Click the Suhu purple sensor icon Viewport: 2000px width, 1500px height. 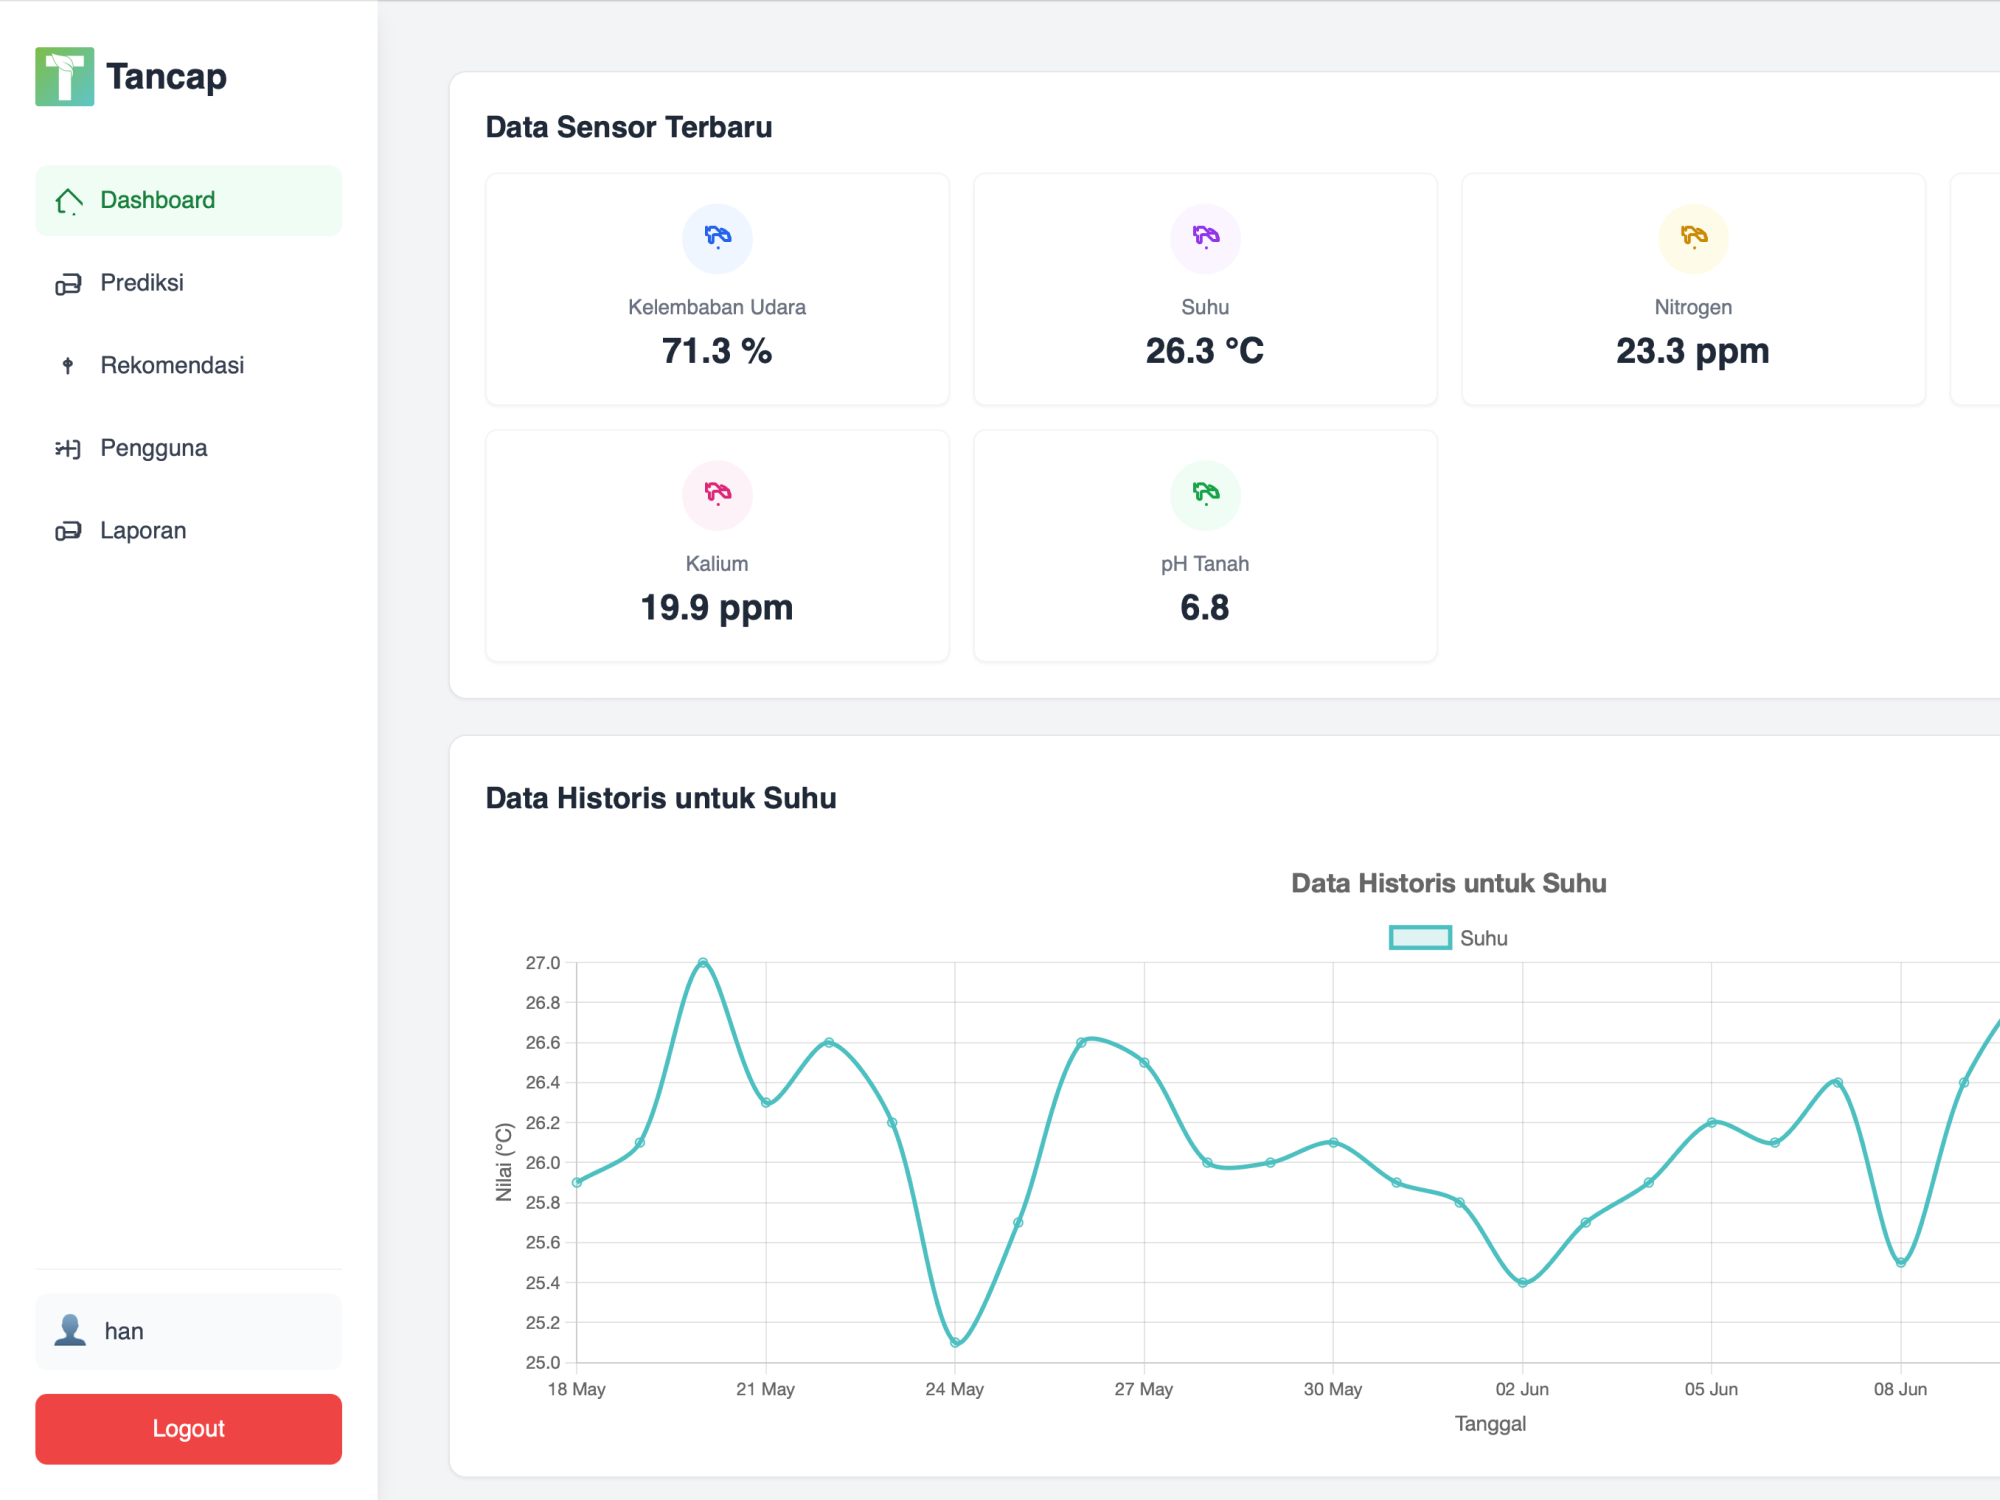(x=1205, y=238)
